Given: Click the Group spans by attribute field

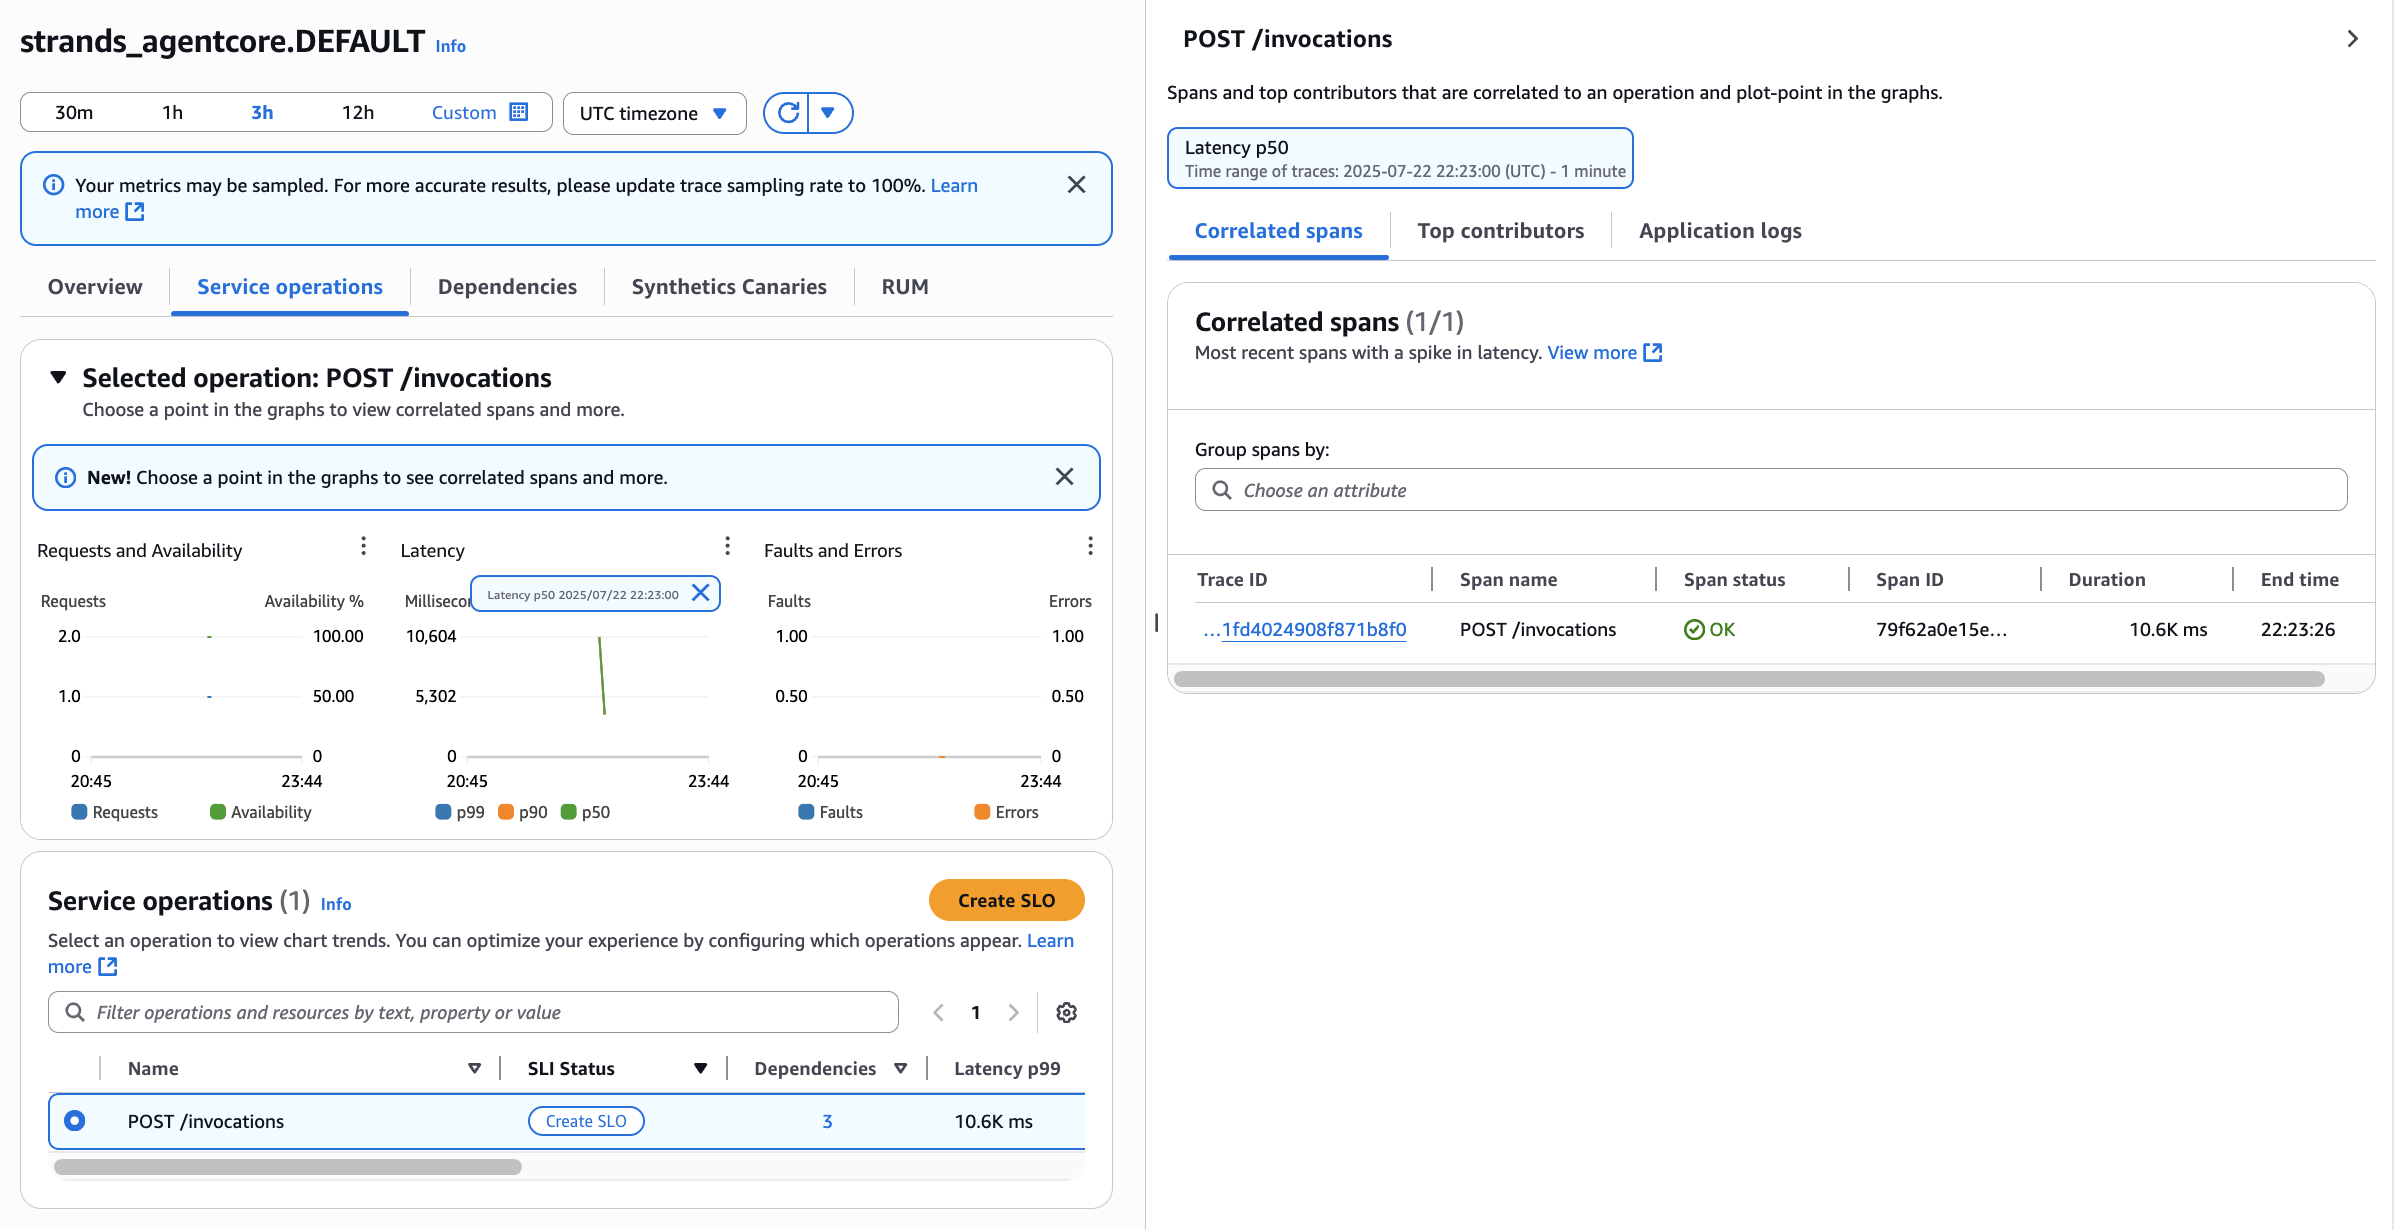Looking at the screenshot, I should pyautogui.click(x=1770, y=490).
